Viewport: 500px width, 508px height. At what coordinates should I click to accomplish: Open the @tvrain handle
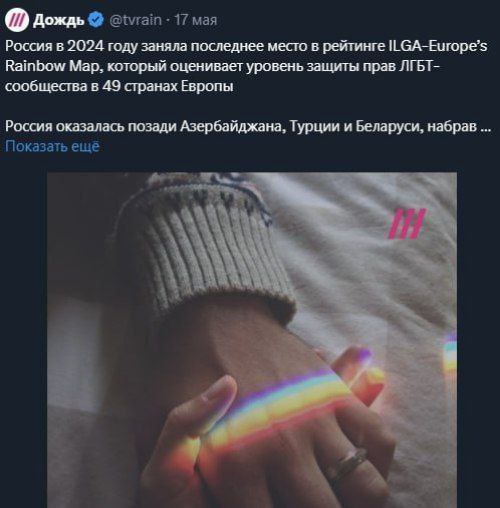coord(136,20)
